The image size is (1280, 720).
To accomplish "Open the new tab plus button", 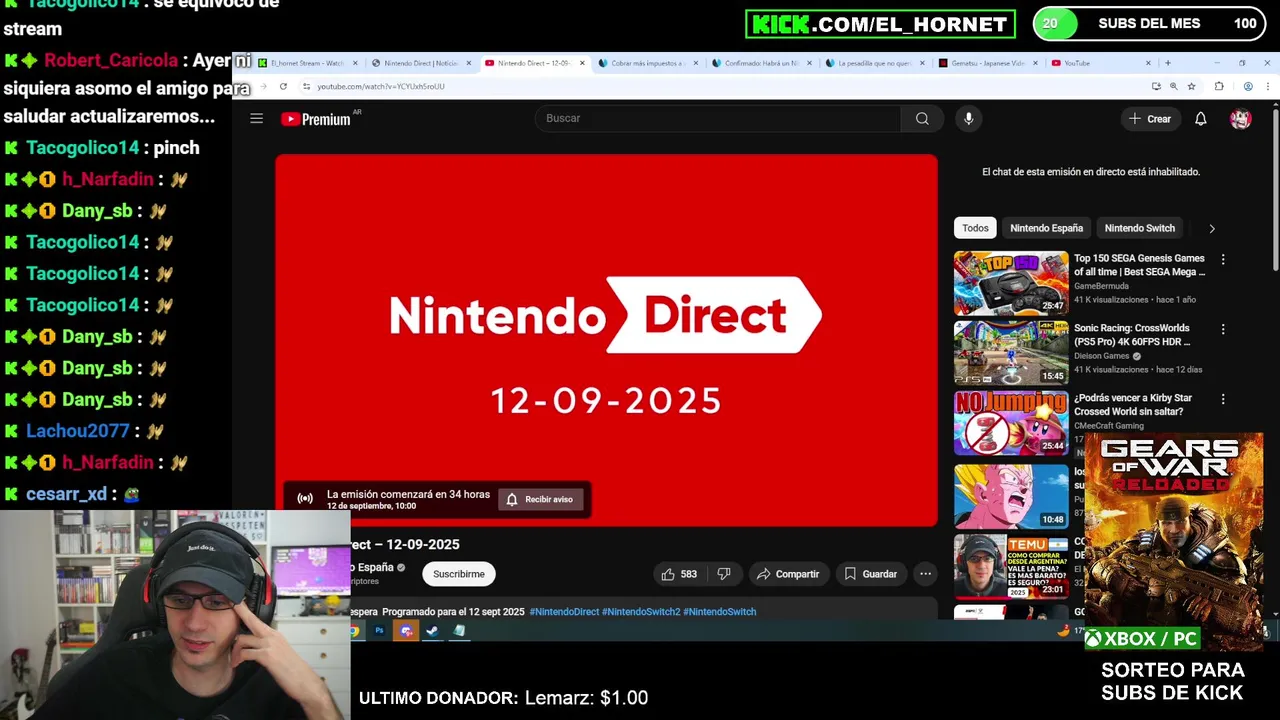I will (x=1167, y=63).
